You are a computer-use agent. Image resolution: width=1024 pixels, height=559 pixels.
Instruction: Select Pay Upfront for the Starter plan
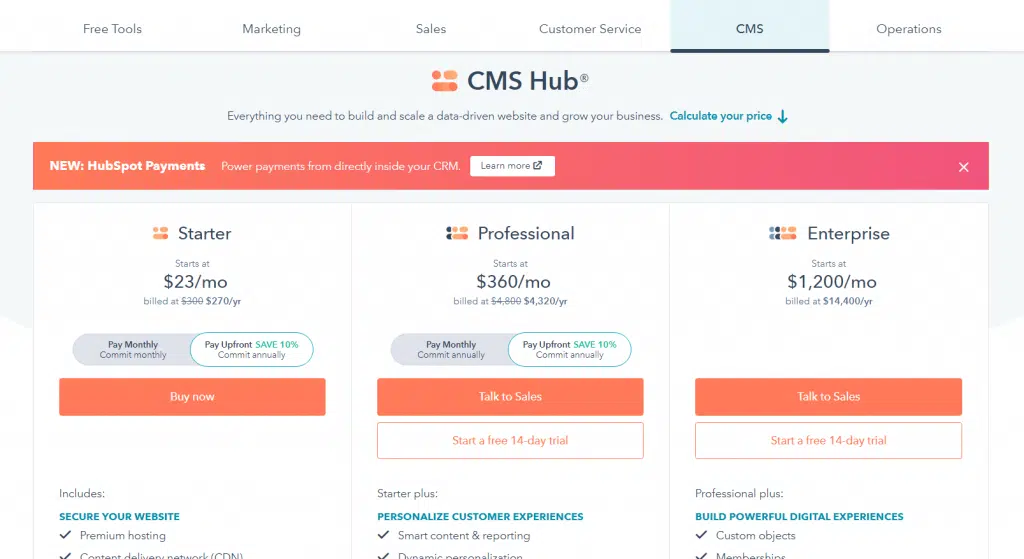pos(251,349)
